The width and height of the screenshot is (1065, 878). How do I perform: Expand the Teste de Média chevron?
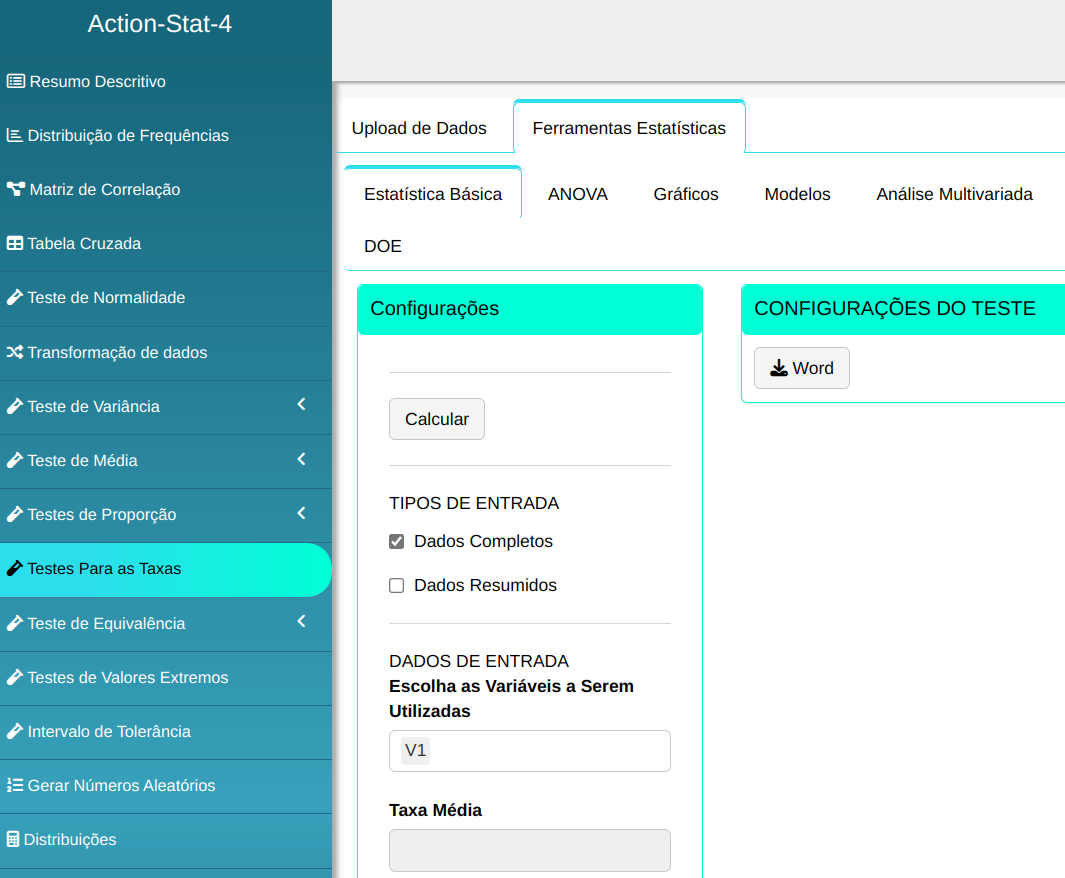301,460
